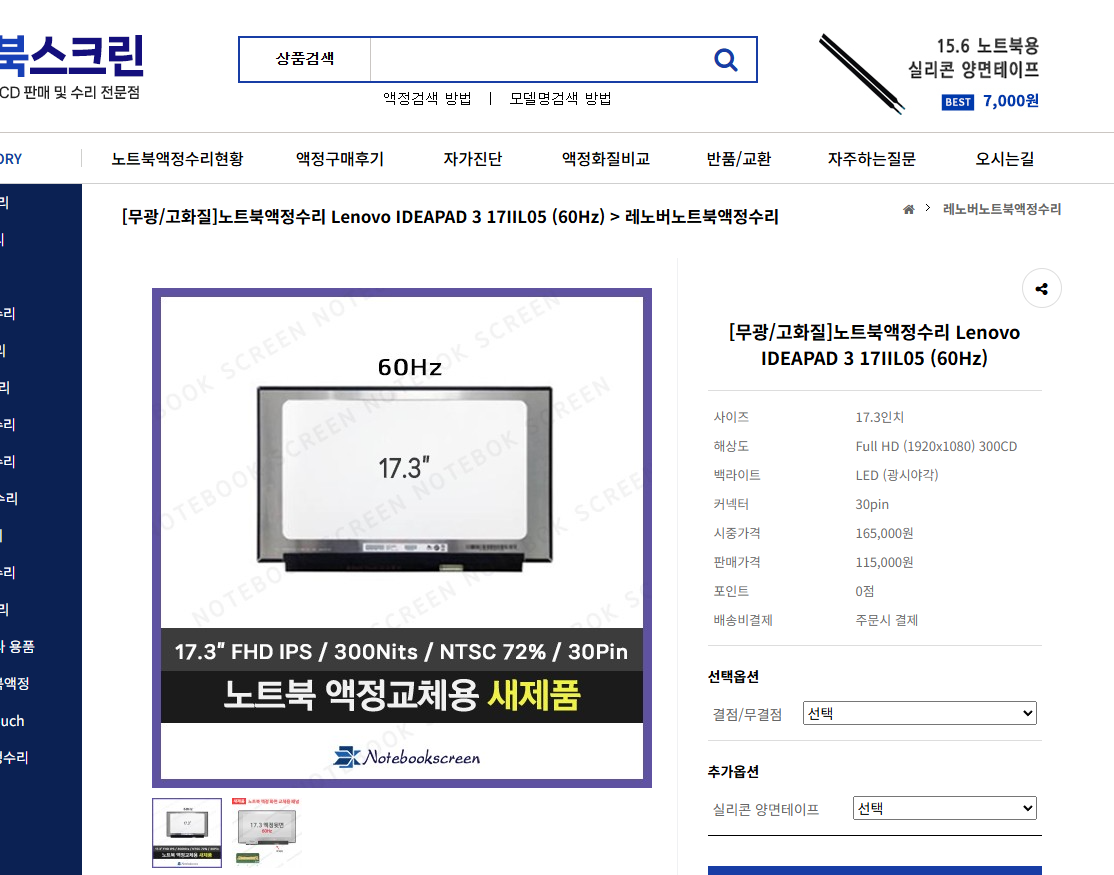Screen dimensions: 1114x875
Task: Select the first product thumbnail
Action: click(187, 832)
